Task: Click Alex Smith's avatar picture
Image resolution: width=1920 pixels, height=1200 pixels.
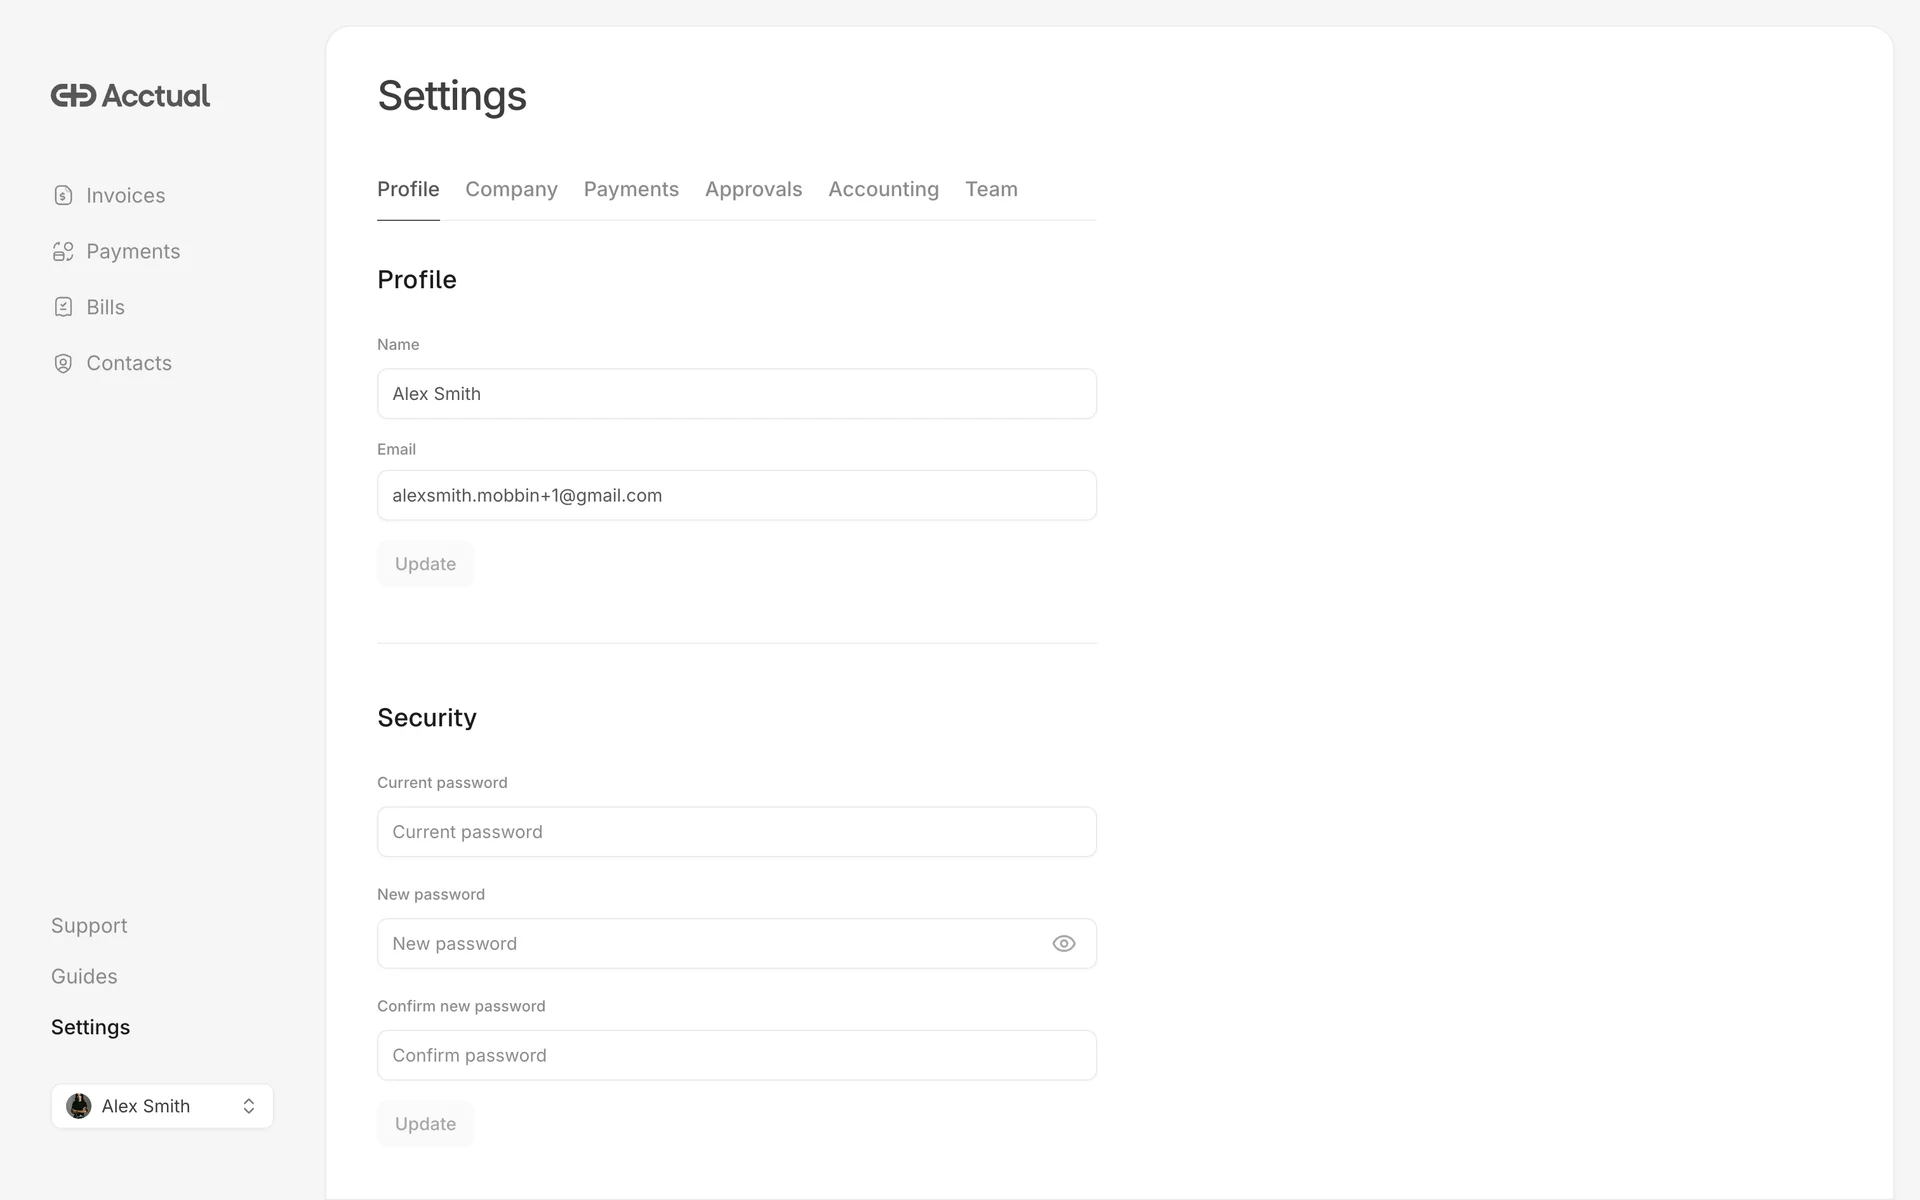Action: point(79,1106)
